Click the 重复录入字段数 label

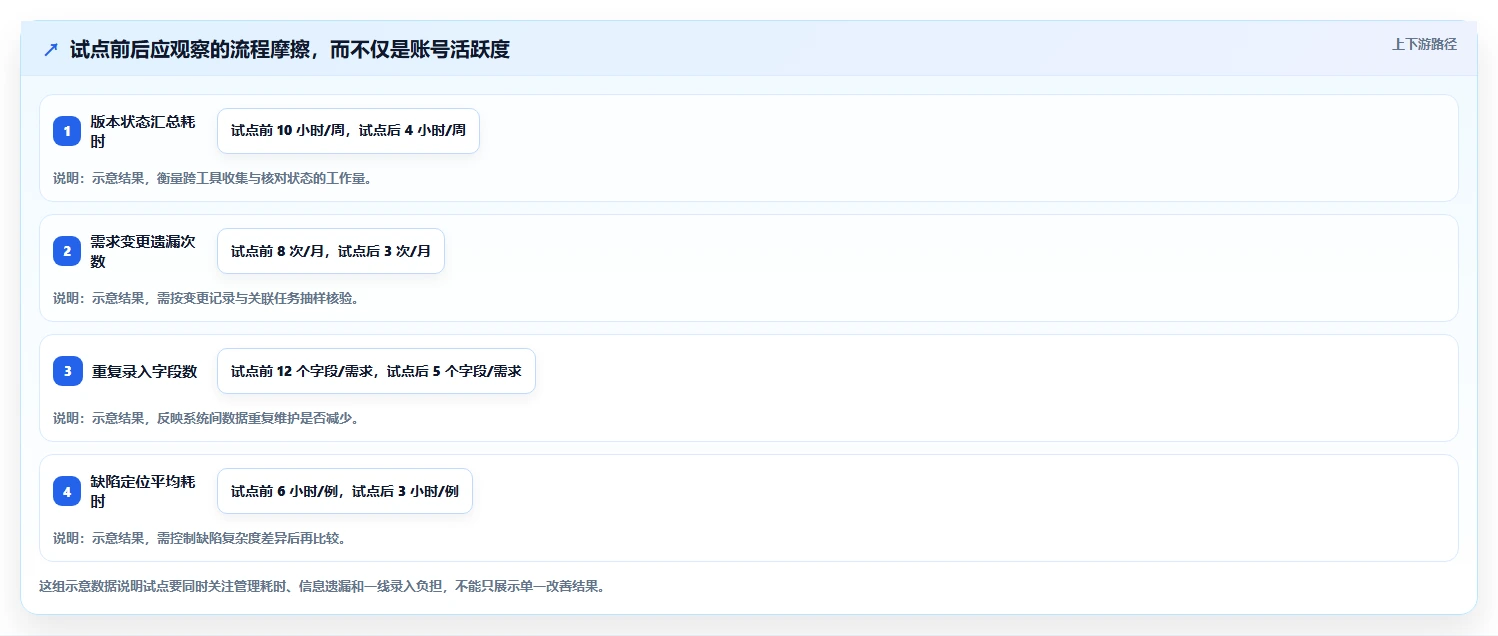pyautogui.click(x=144, y=371)
